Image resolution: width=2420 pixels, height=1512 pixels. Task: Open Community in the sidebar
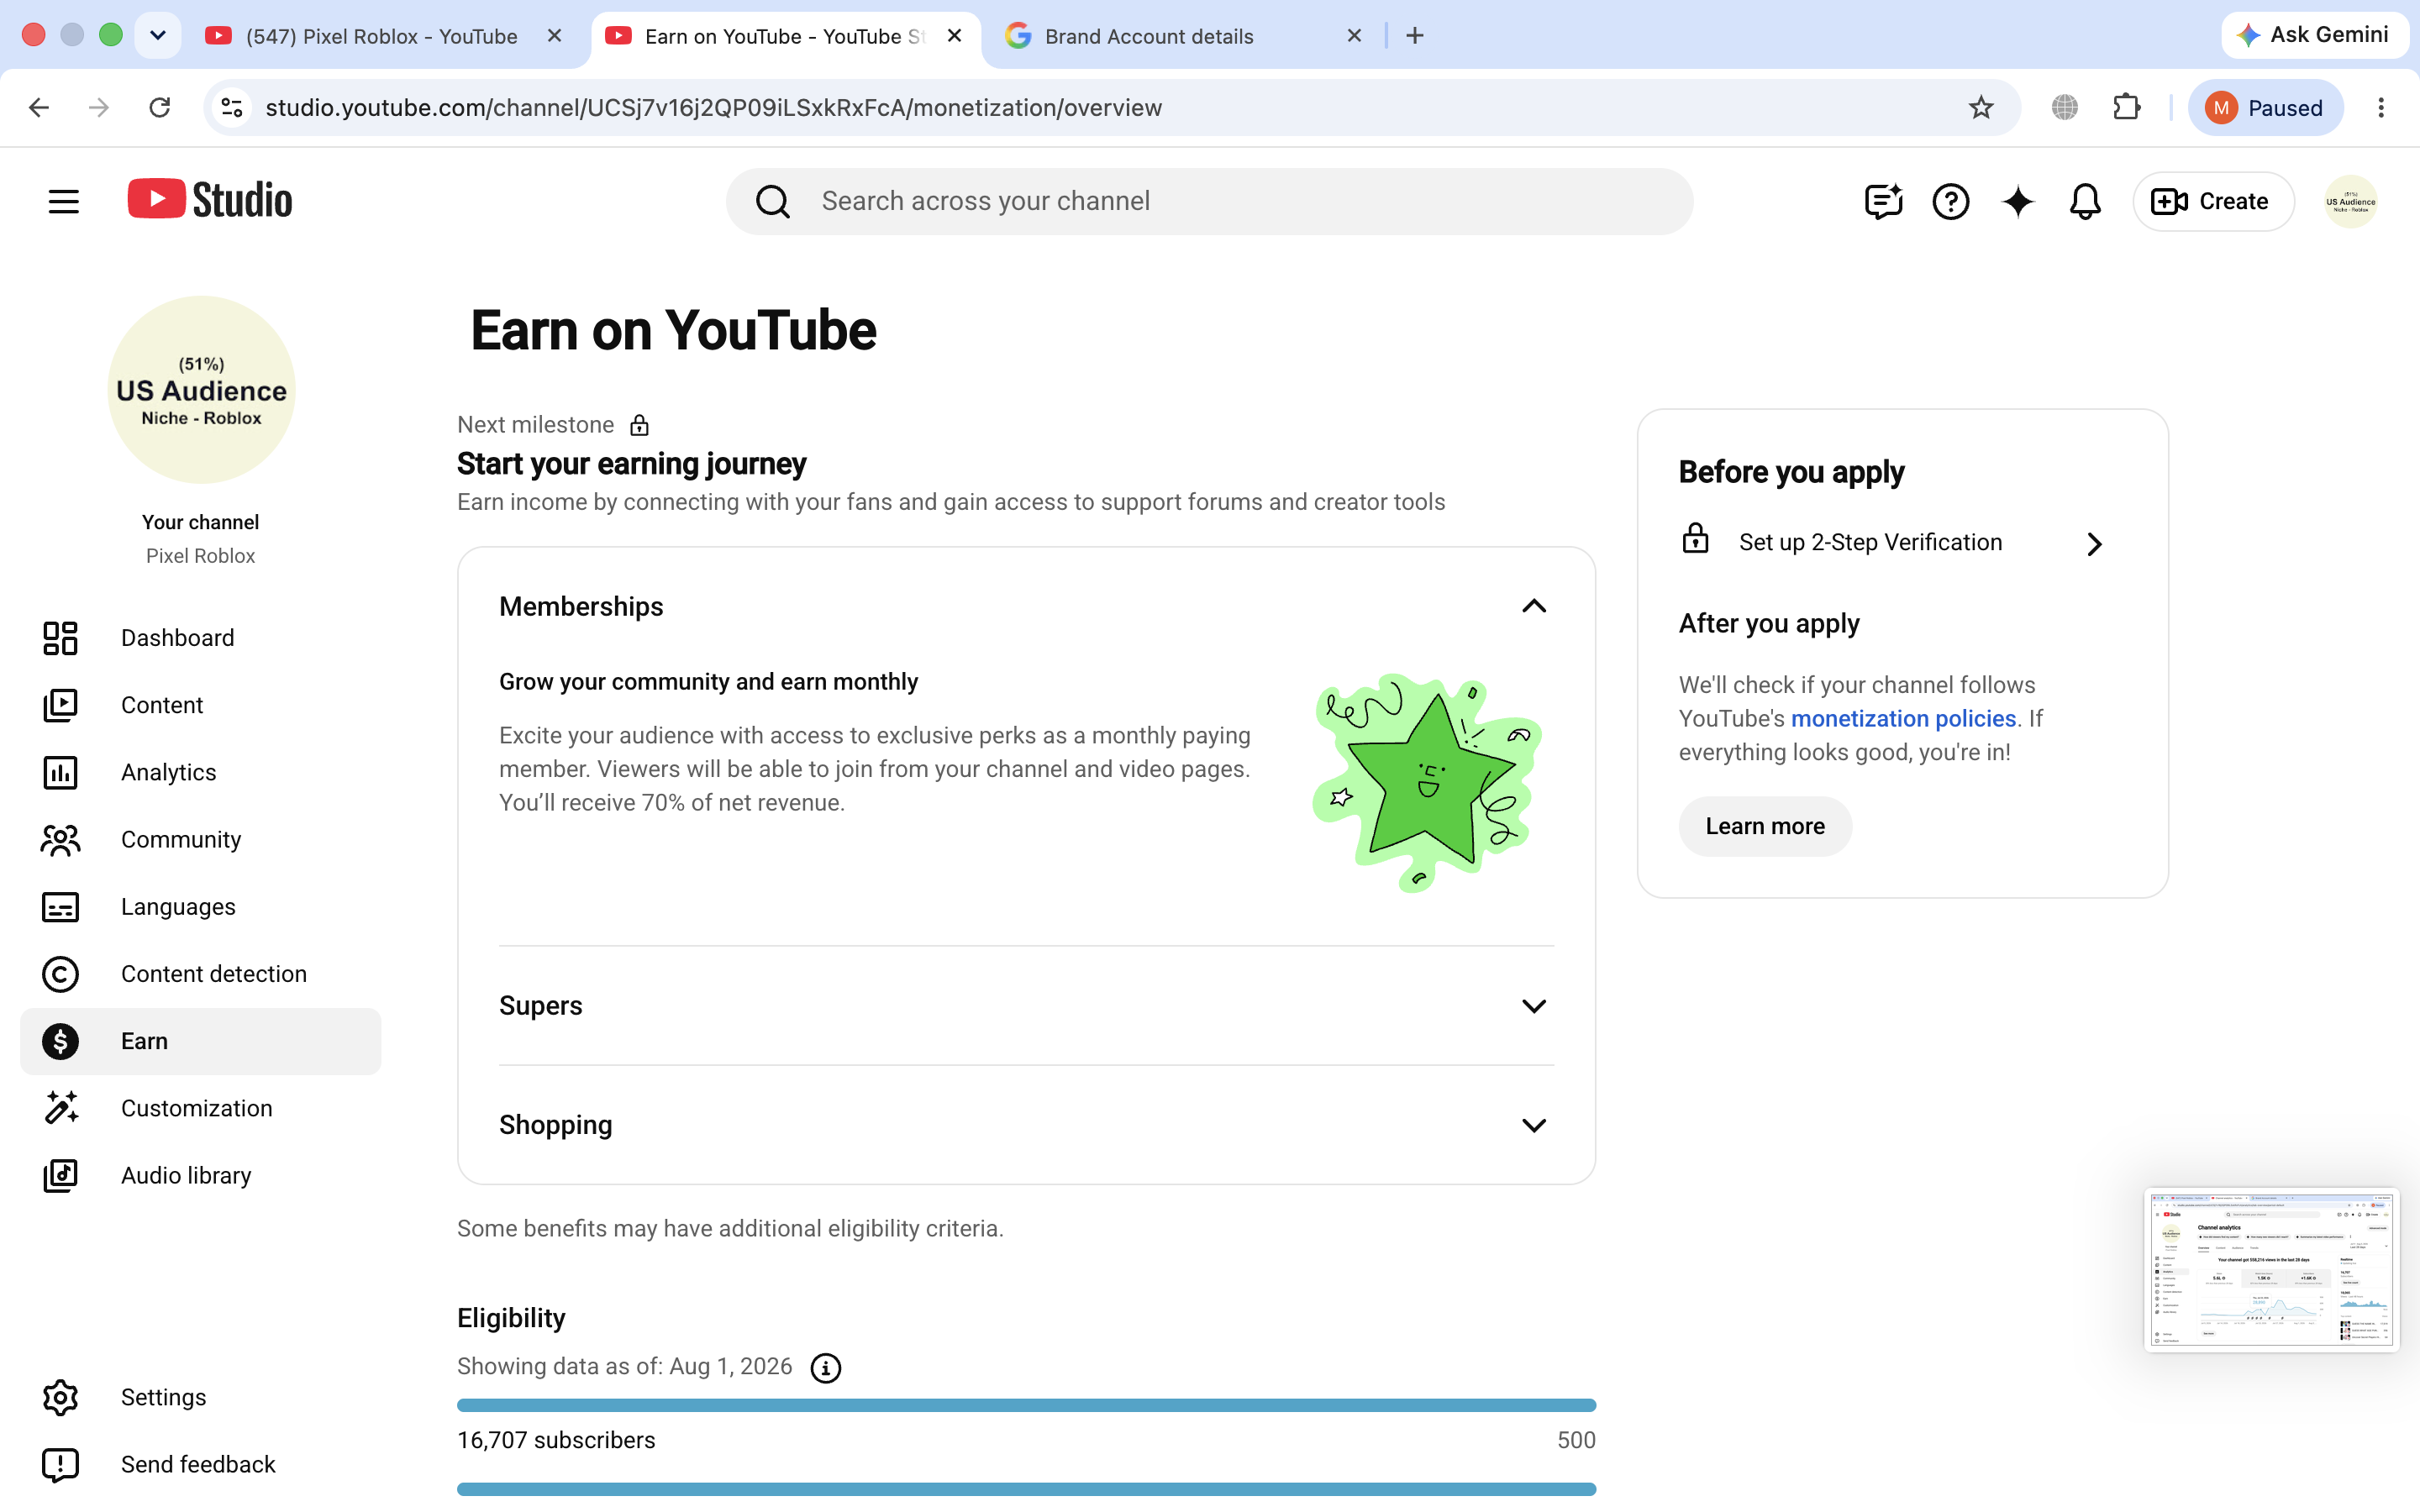[200, 839]
